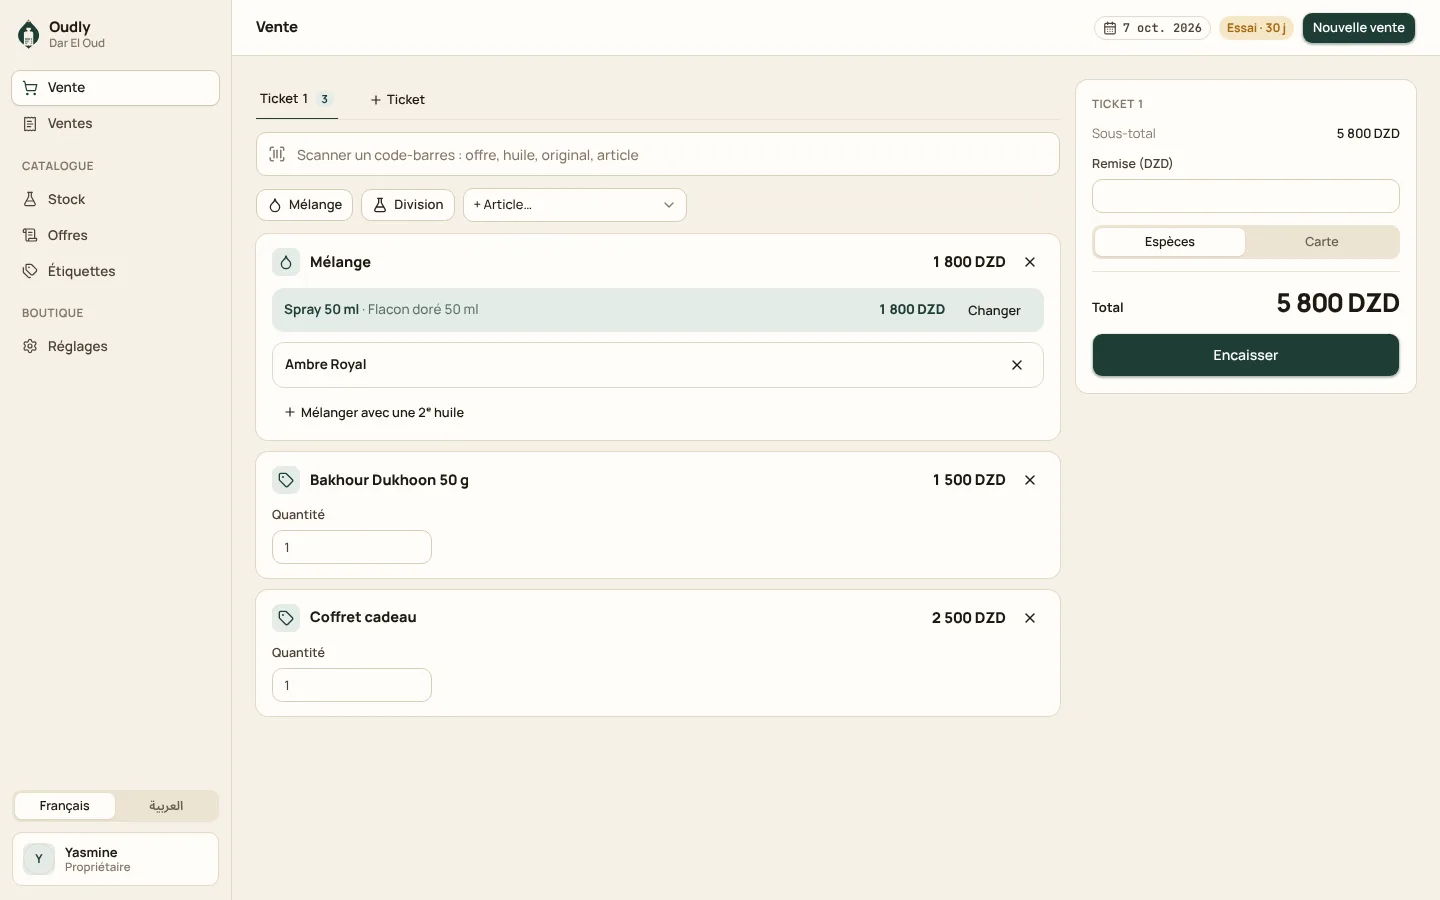The width and height of the screenshot is (1440, 900).
Task: Add a new ticket tab
Action: click(398, 100)
